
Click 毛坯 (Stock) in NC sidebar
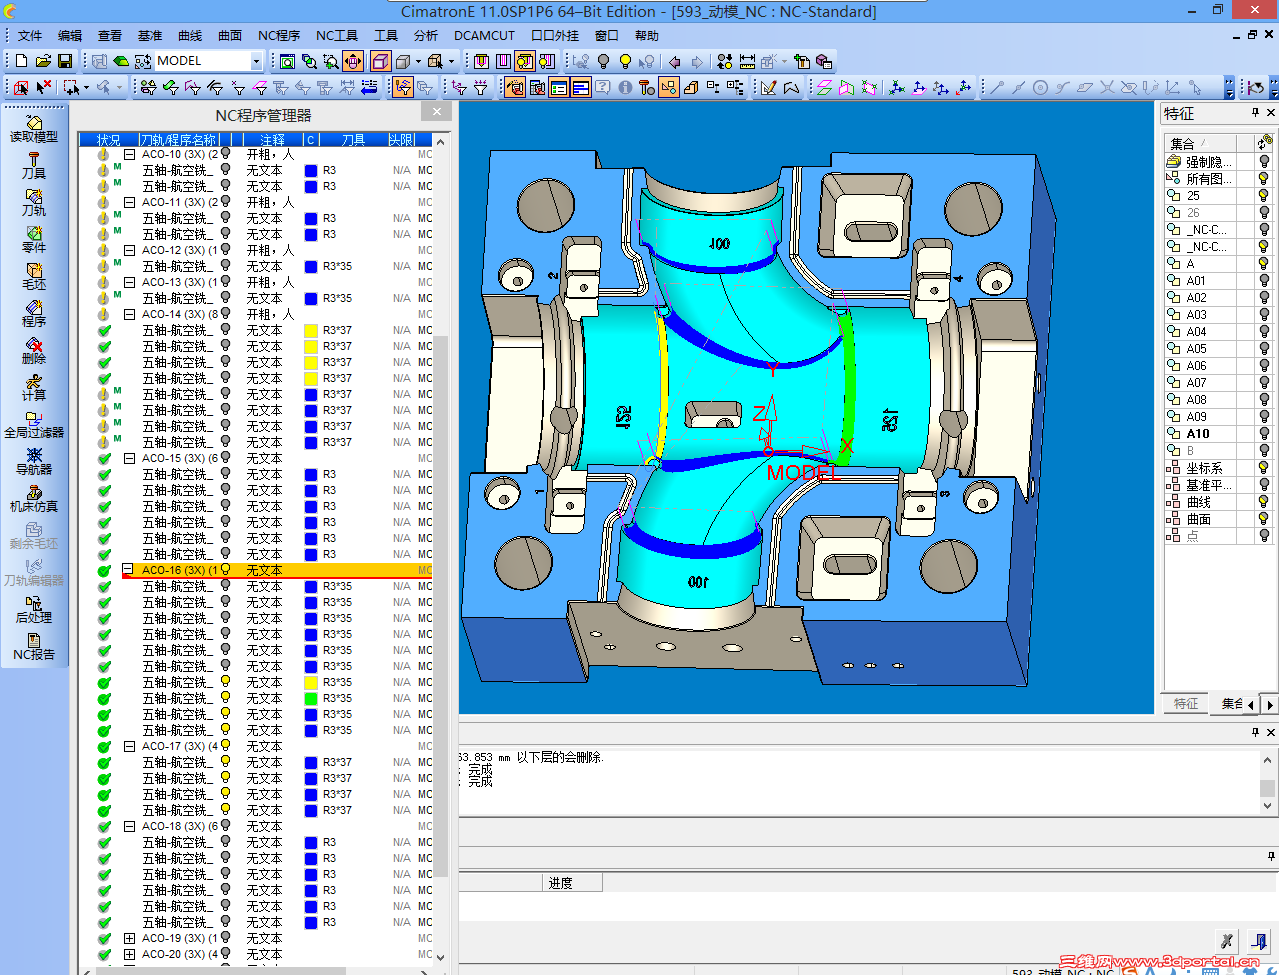point(34,277)
